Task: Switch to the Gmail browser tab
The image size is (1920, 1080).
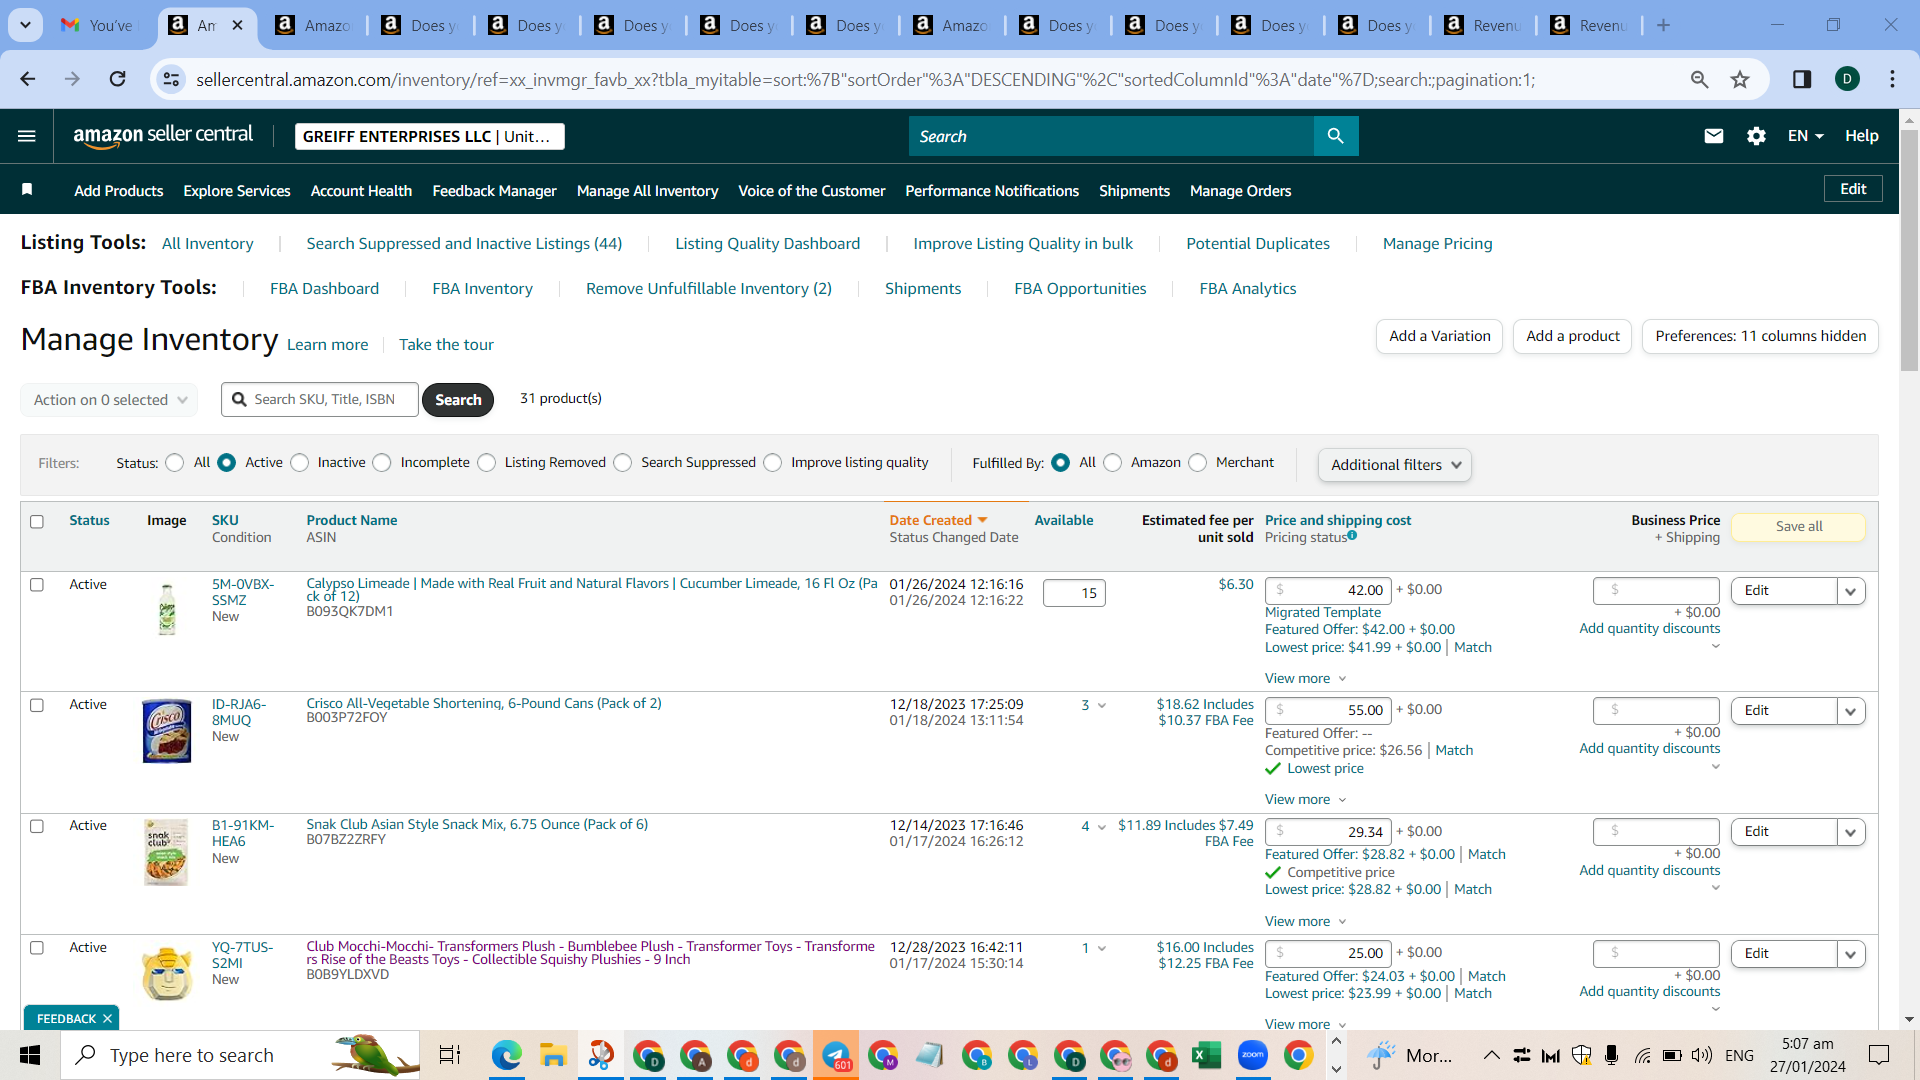Action: 98,25
